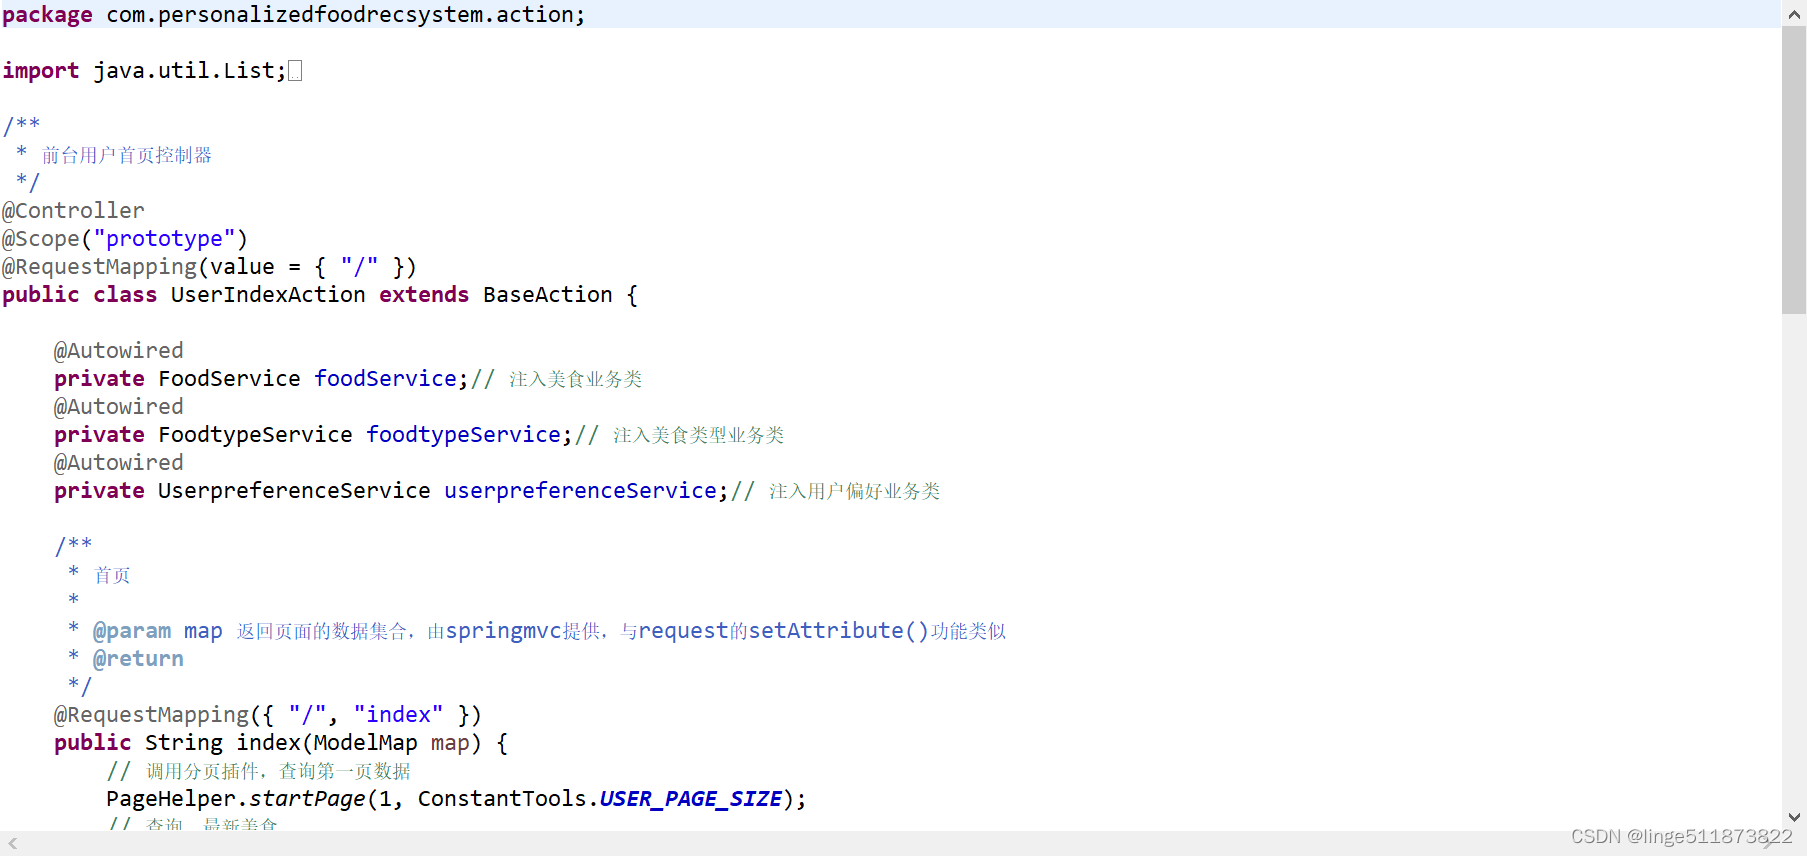Click the import keyword
1807x856 pixels.
[x=41, y=71]
